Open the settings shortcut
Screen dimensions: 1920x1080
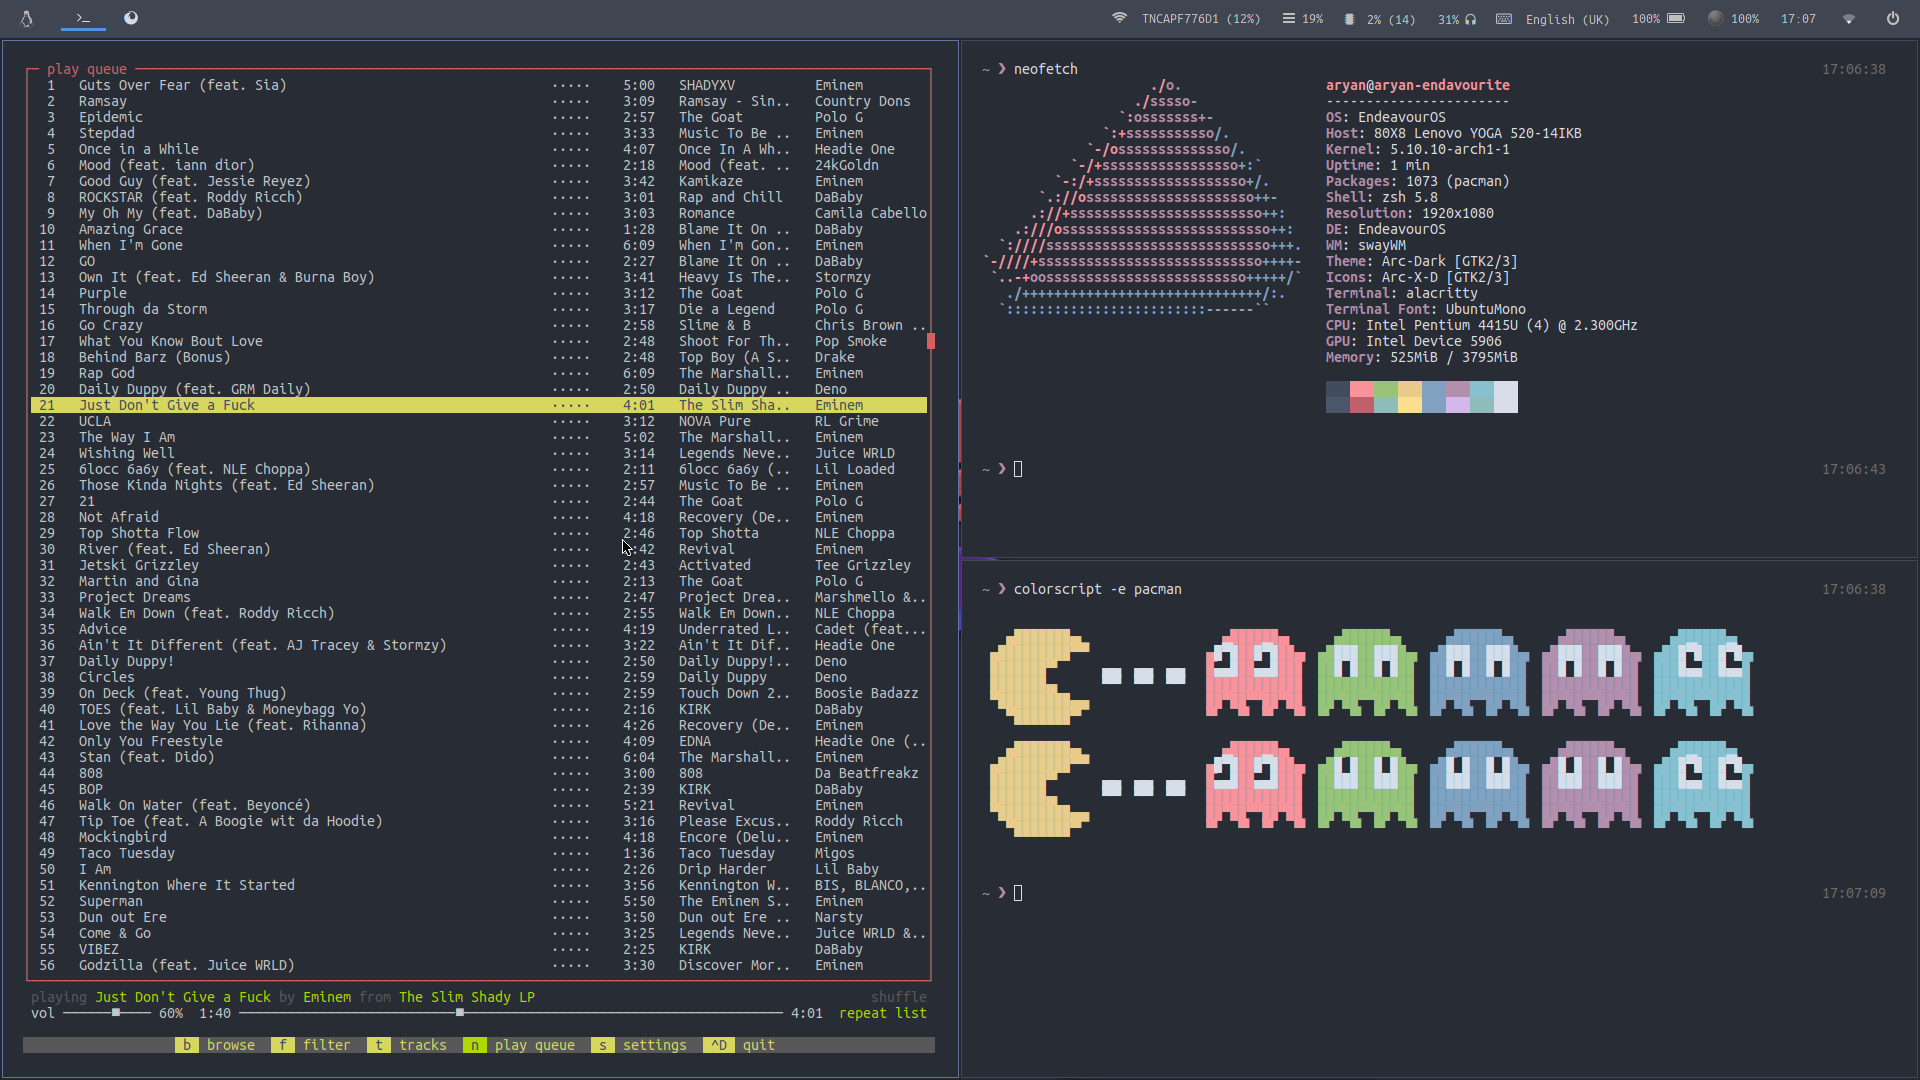pos(639,1045)
